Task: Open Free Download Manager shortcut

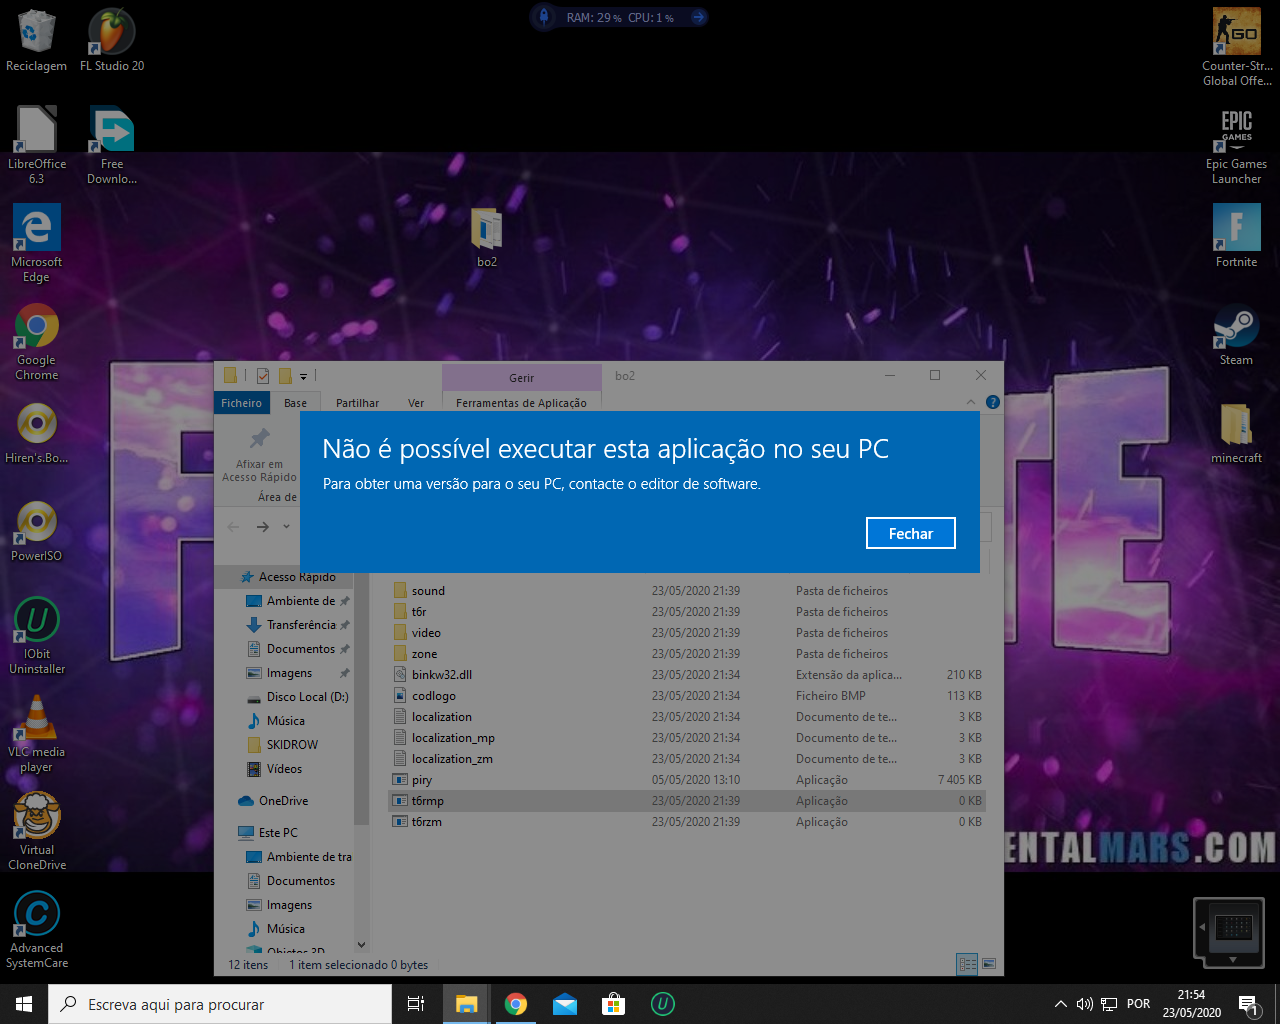Action: (x=112, y=145)
